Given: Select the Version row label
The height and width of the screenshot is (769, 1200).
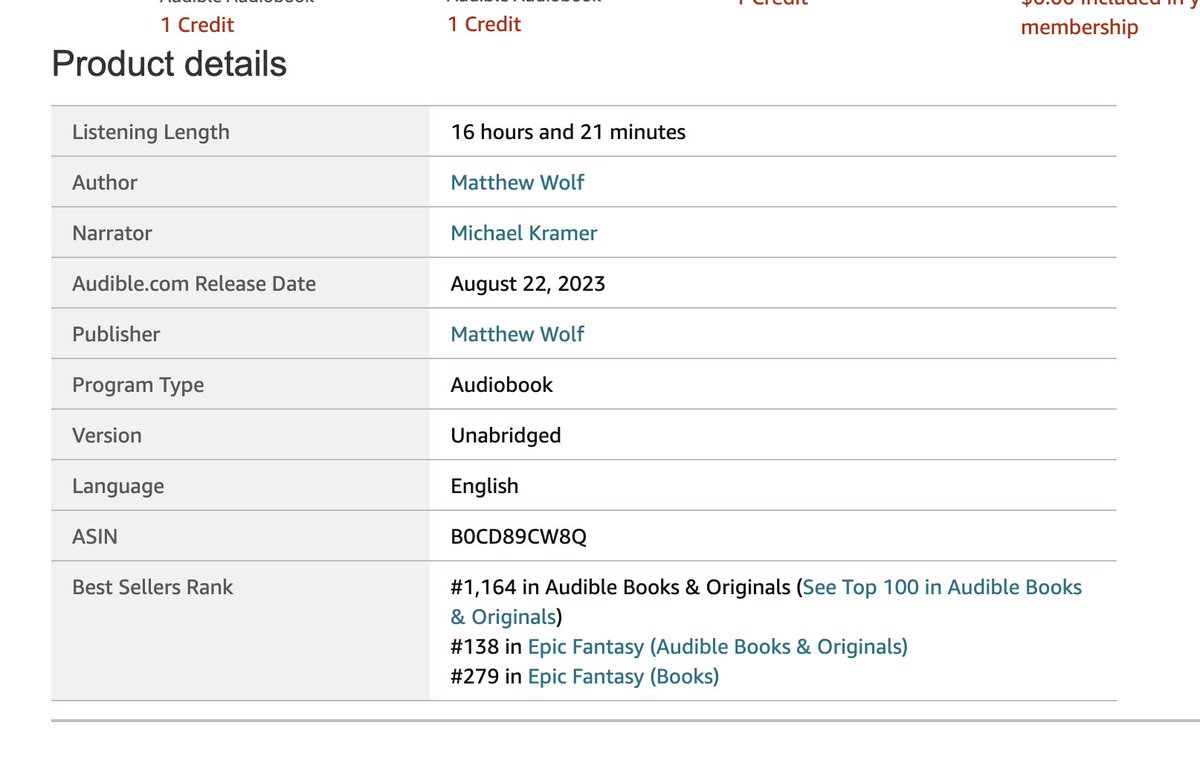Looking at the screenshot, I should tap(107, 435).
